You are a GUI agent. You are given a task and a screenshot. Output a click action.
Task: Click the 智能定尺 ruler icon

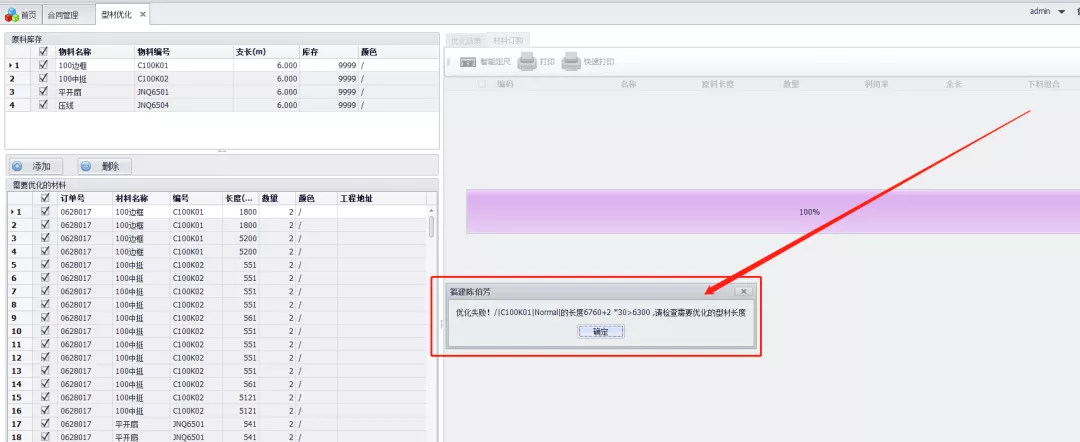(467, 62)
